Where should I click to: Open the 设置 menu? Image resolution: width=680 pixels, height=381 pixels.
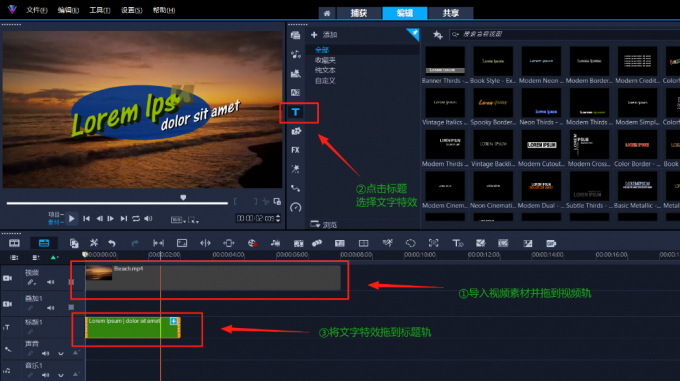[131, 10]
